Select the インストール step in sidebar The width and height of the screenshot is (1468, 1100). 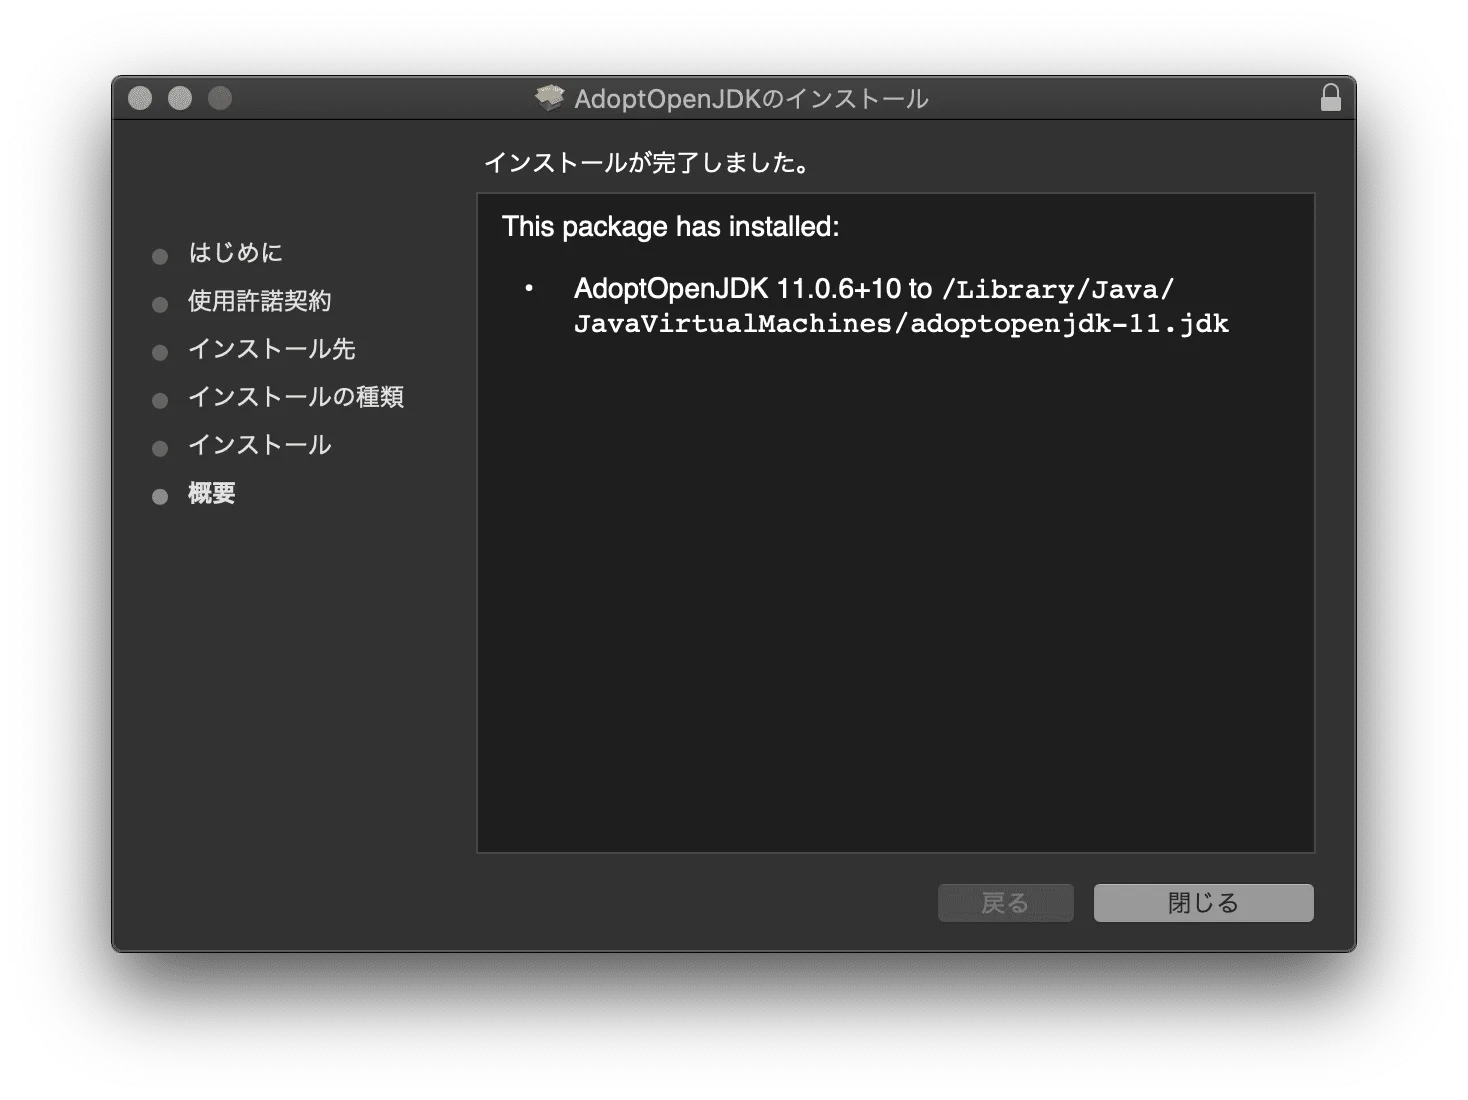tap(259, 445)
